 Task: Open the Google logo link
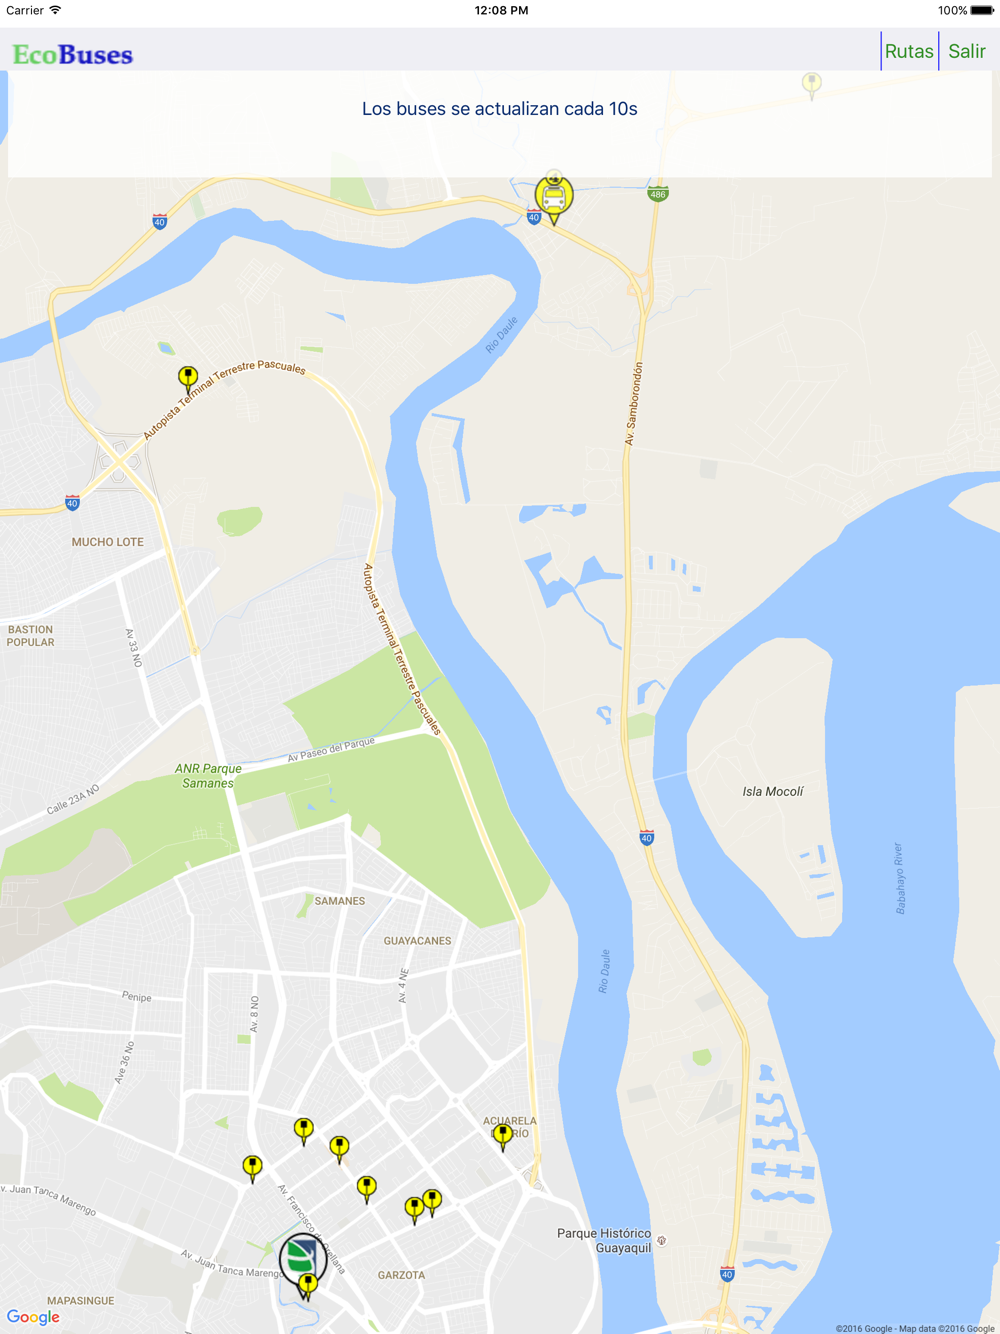pyautogui.click(x=33, y=1318)
